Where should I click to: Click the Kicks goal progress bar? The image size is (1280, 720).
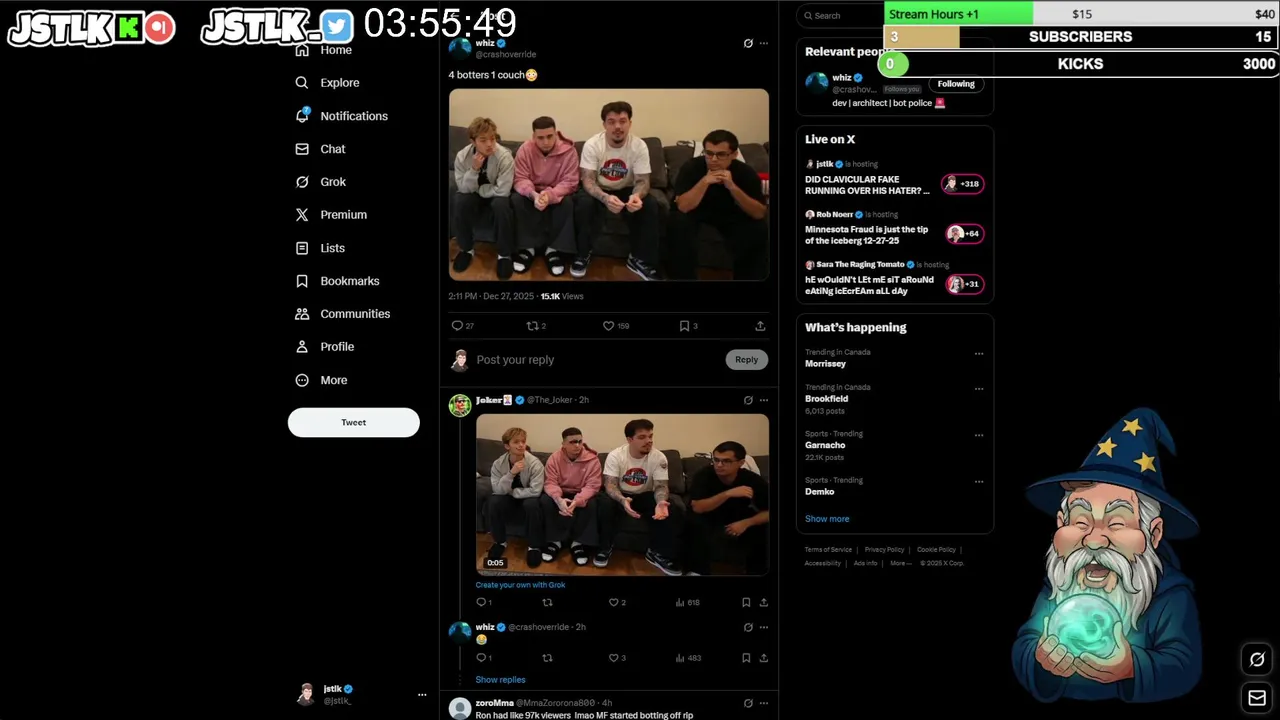point(1081,64)
